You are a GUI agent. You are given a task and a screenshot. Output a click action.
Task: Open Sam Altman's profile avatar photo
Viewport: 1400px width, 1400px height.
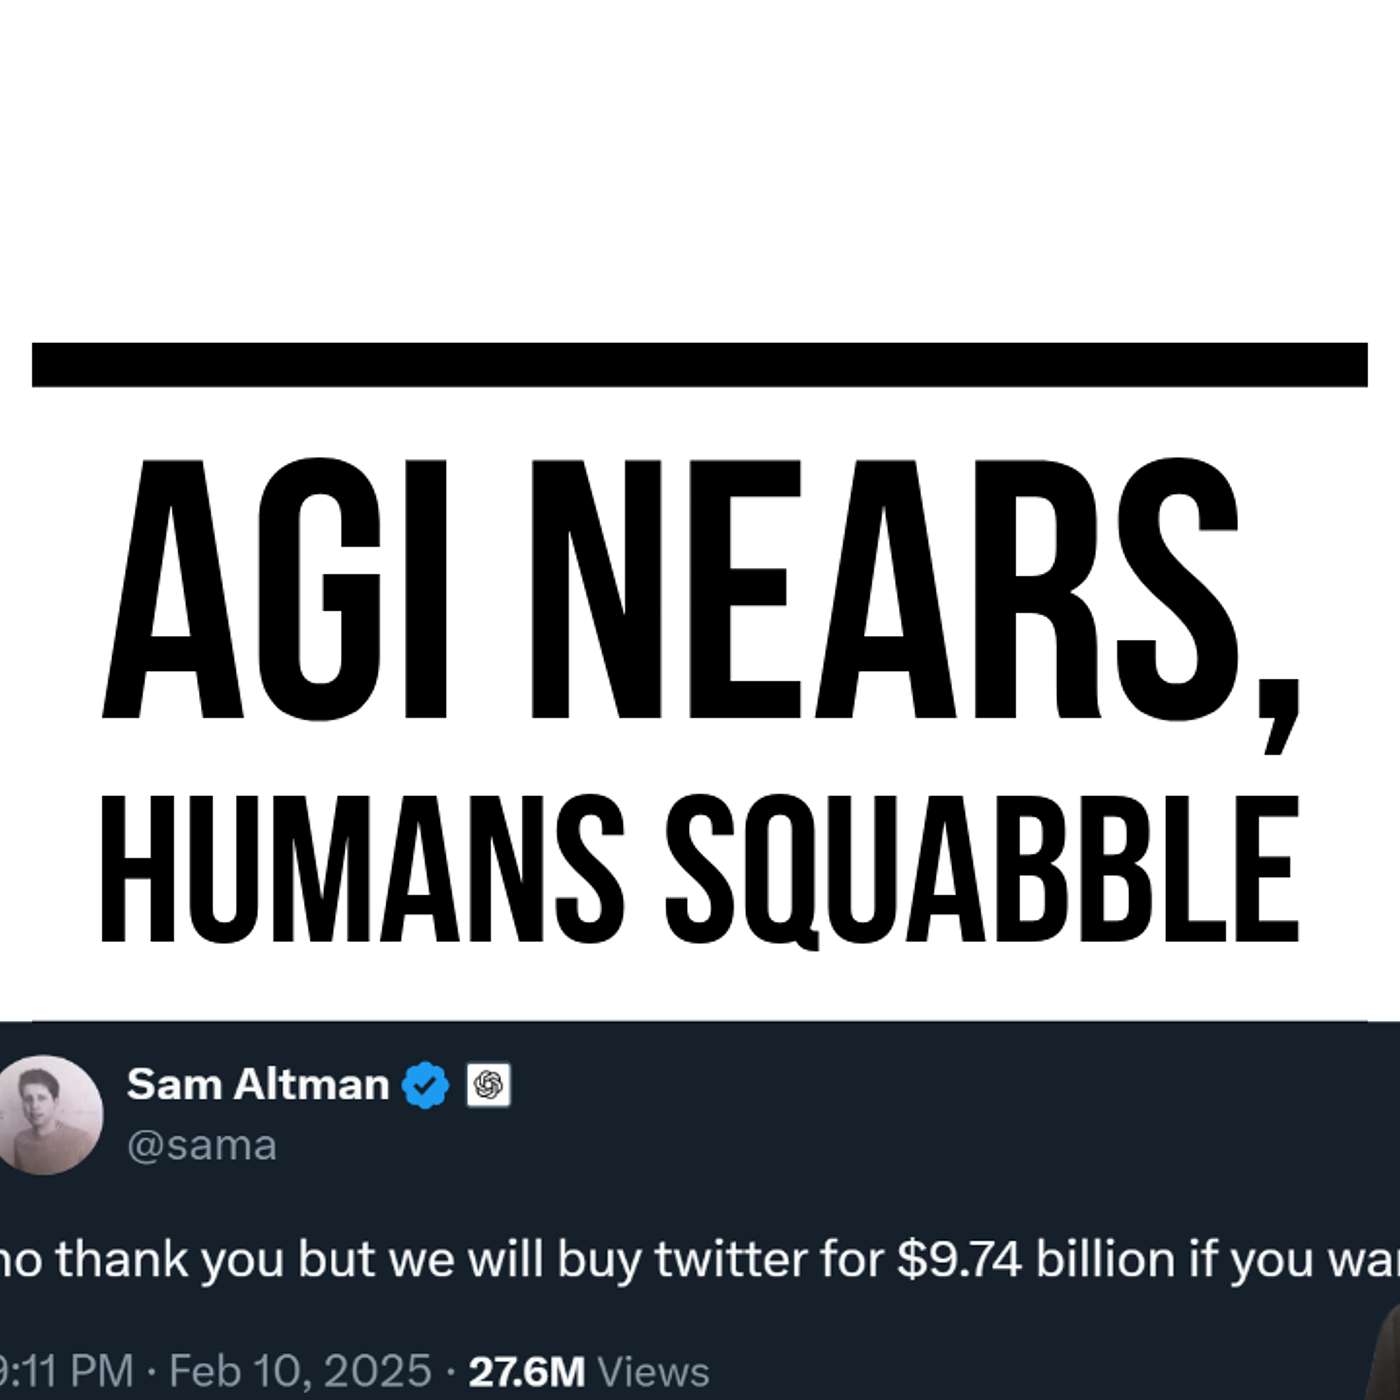(48, 1114)
